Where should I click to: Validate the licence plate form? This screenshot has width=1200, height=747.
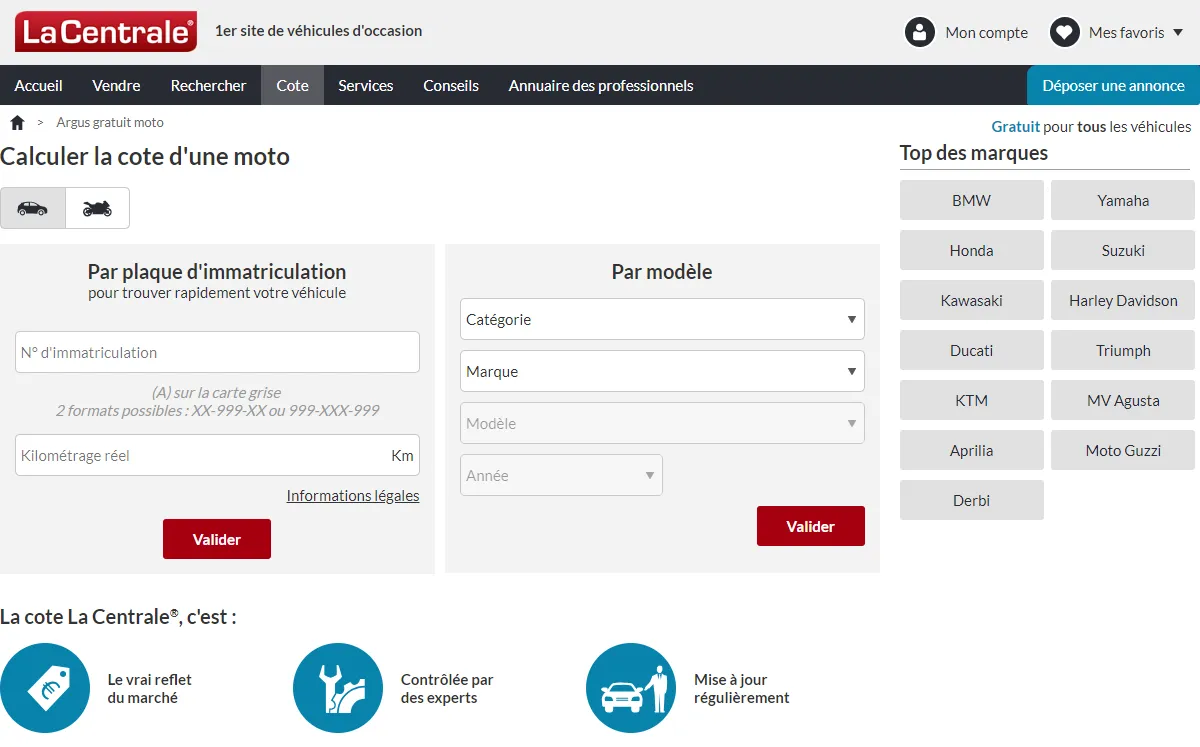[217, 539]
